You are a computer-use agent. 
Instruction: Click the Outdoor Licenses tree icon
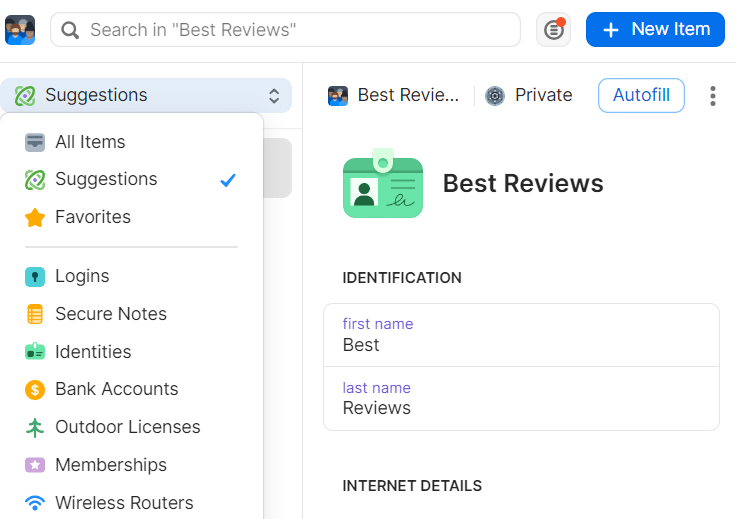pos(35,427)
